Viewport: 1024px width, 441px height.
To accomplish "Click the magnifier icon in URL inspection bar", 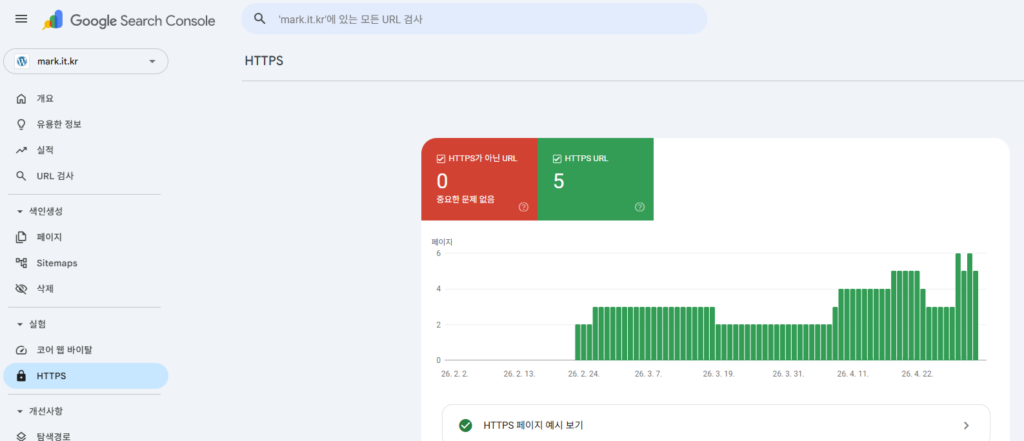I will coord(259,19).
